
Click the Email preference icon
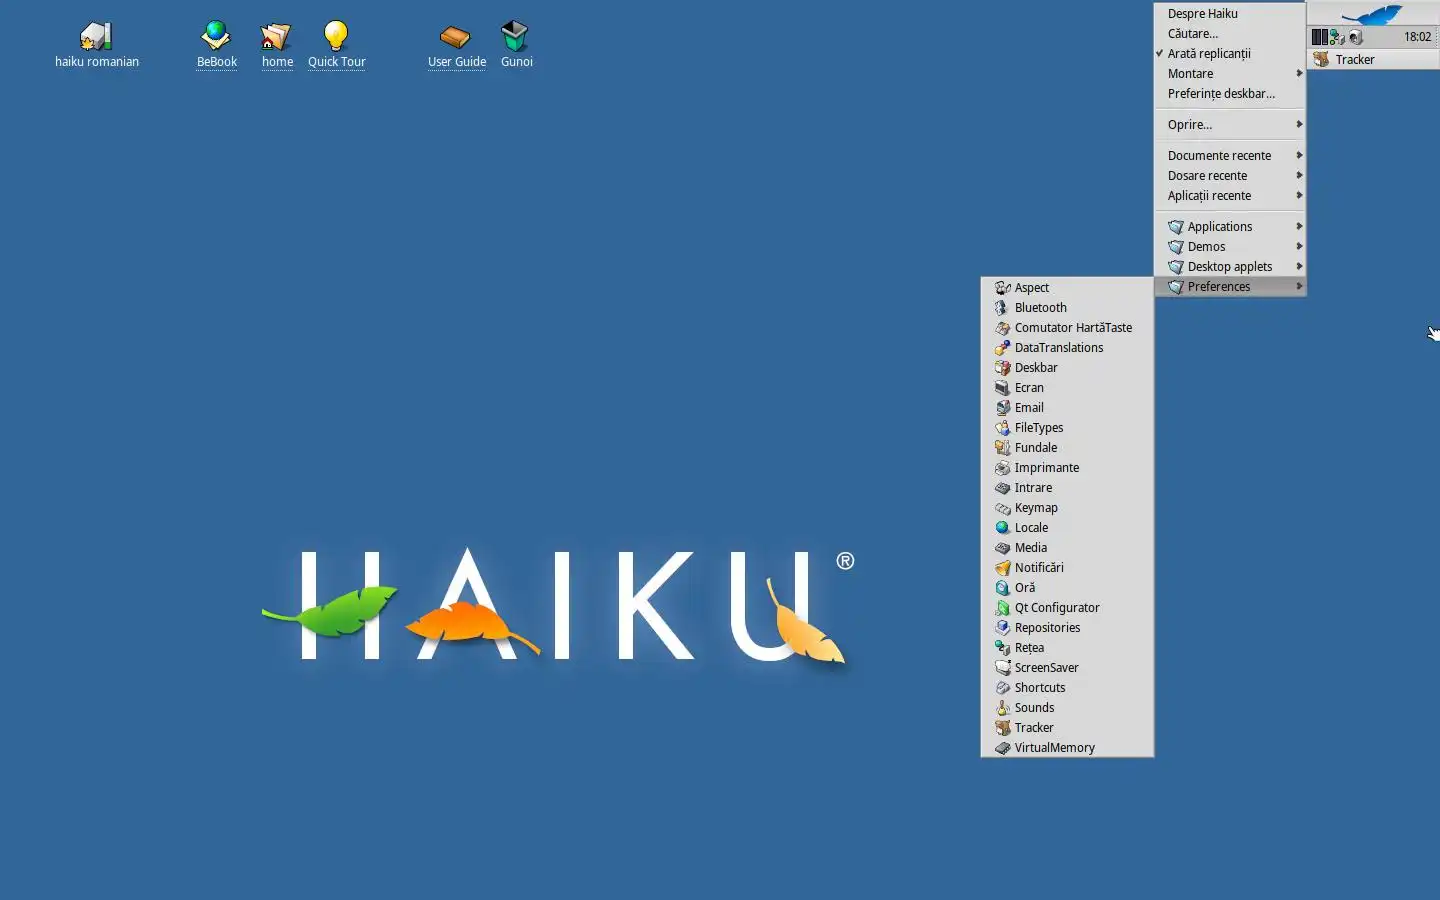click(x=1002, y=408)
